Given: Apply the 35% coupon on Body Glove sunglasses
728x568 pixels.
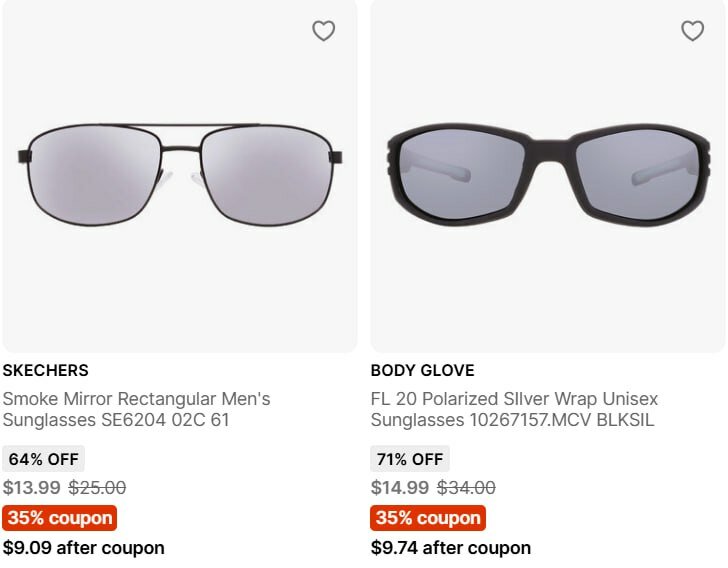Looking at the screenshot, I should pyautogui.click(x=428, y=518).
